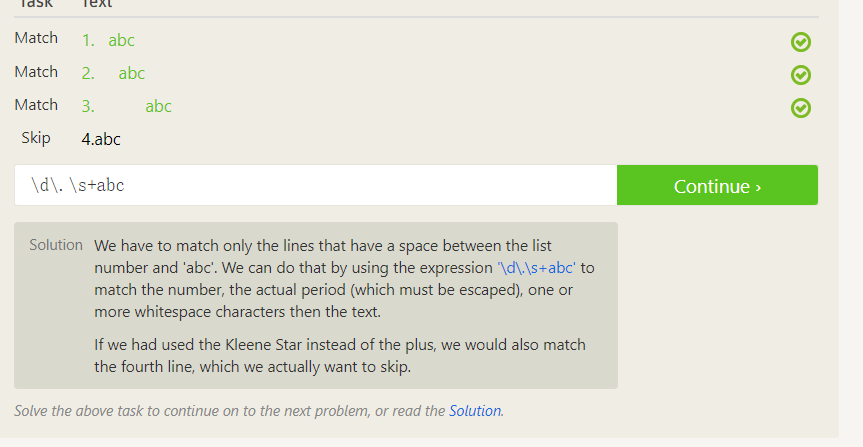Click the Solution heading in the gray panel

tap(56, 245)
